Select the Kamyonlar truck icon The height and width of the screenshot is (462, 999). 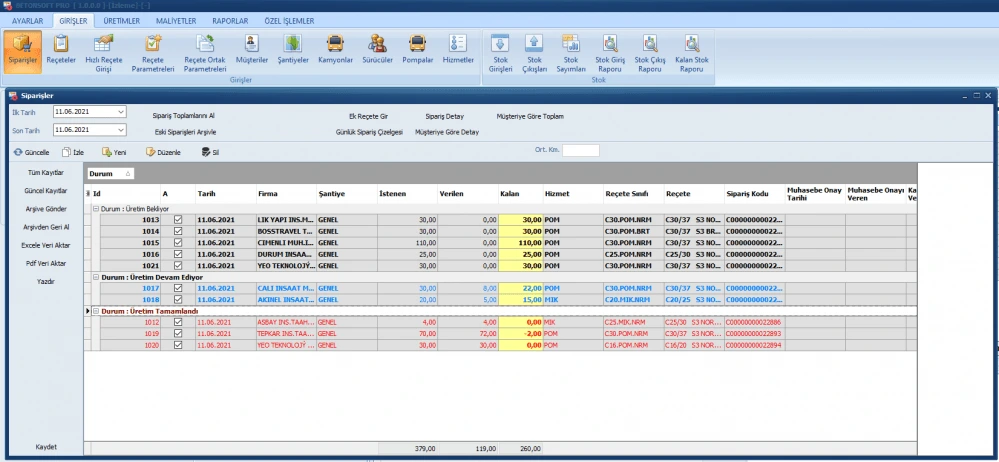pos(336,48)
